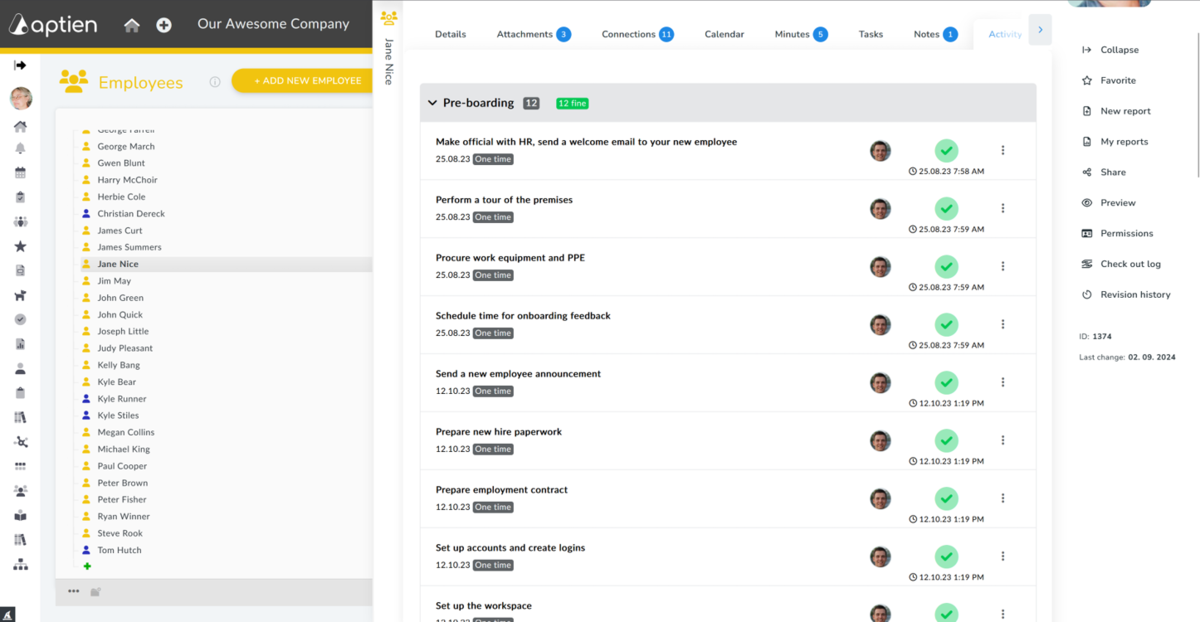Open Permissions in right panel
This screenshot has width=1200, height=622.
click(1117, 233)
